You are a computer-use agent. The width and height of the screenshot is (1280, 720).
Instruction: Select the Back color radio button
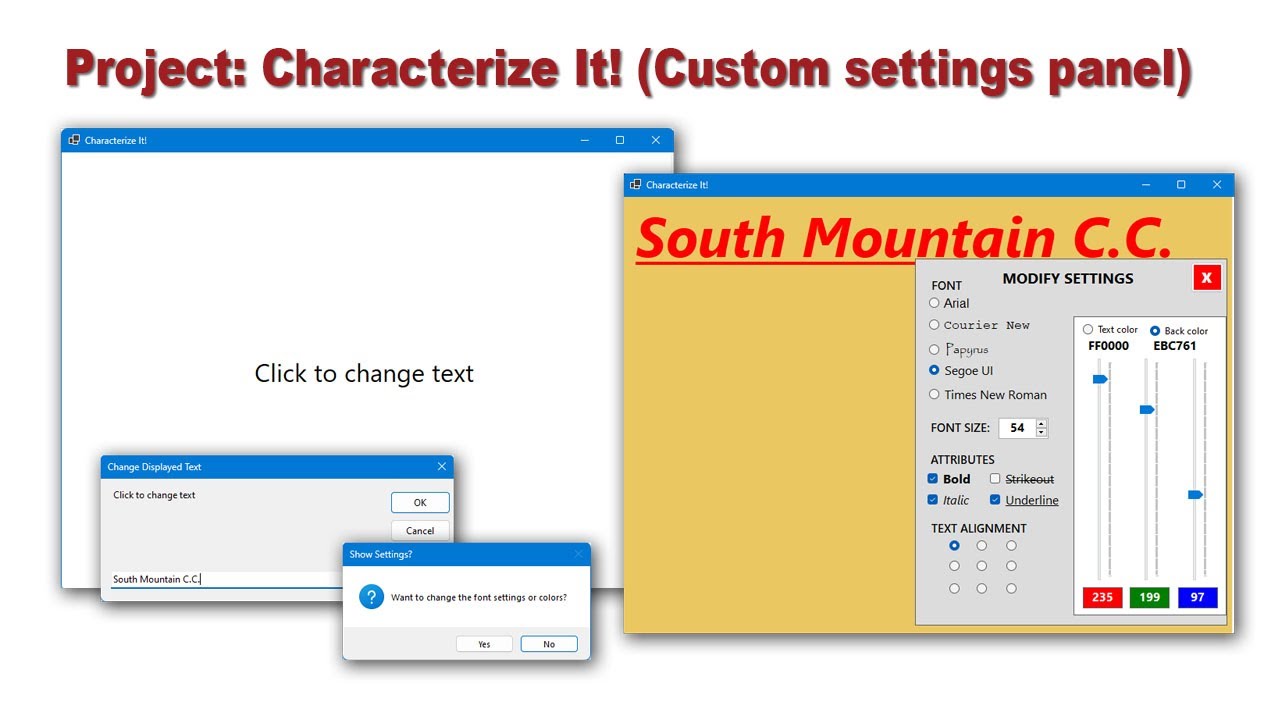click(1155, 330)
